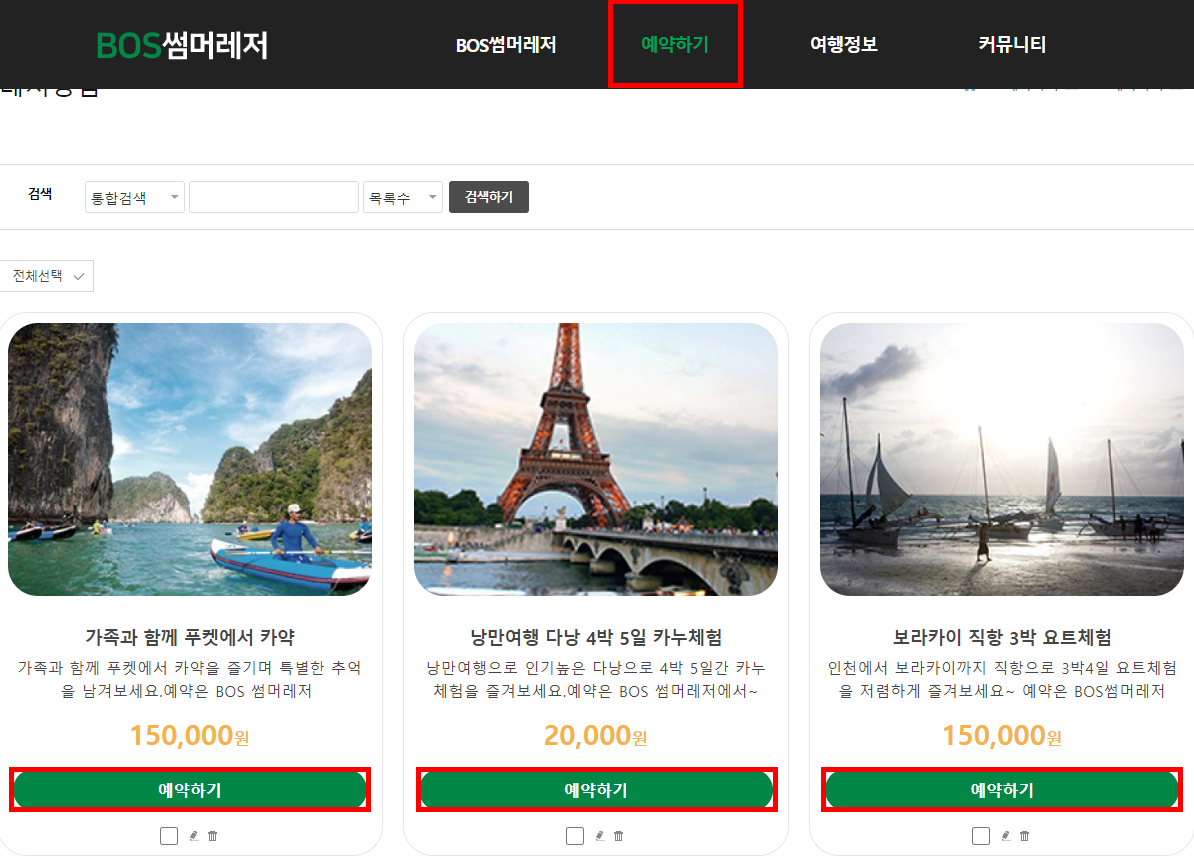This screenshot has height=856, width=1194.
Task: Expand the 전체선택 dropdown
Action: pyautogui.click(x=46, y=277)
